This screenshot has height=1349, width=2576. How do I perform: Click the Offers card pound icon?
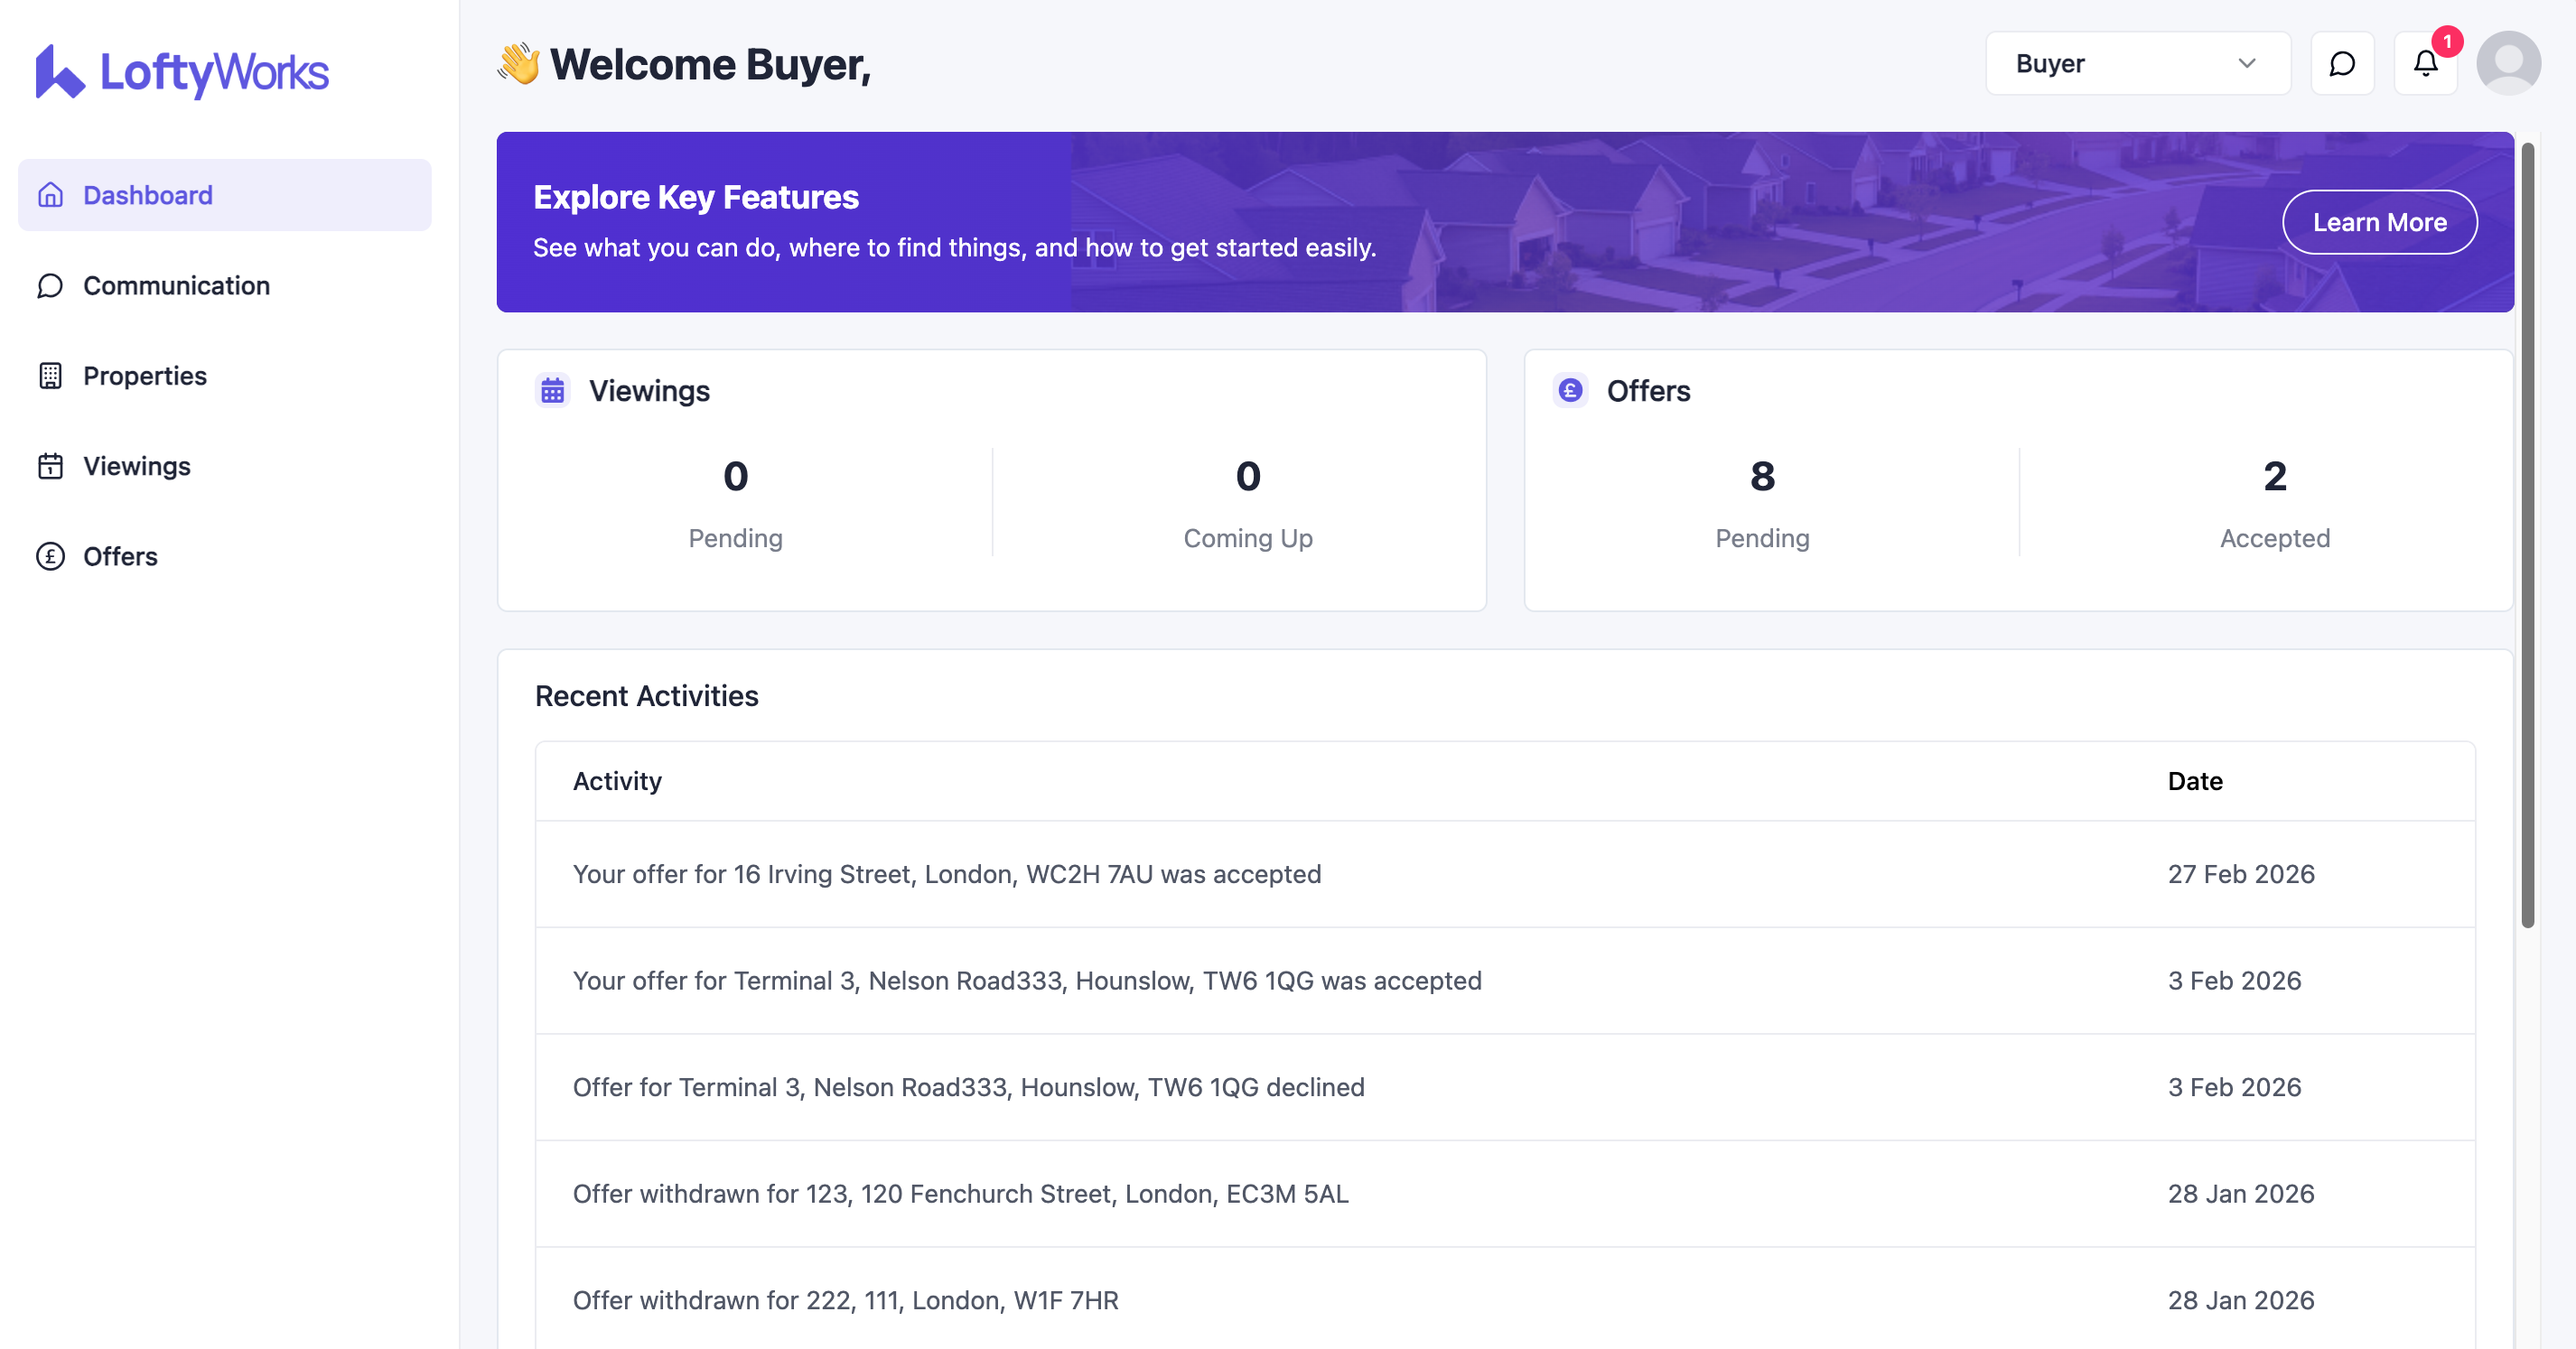tap(1570, 390)
